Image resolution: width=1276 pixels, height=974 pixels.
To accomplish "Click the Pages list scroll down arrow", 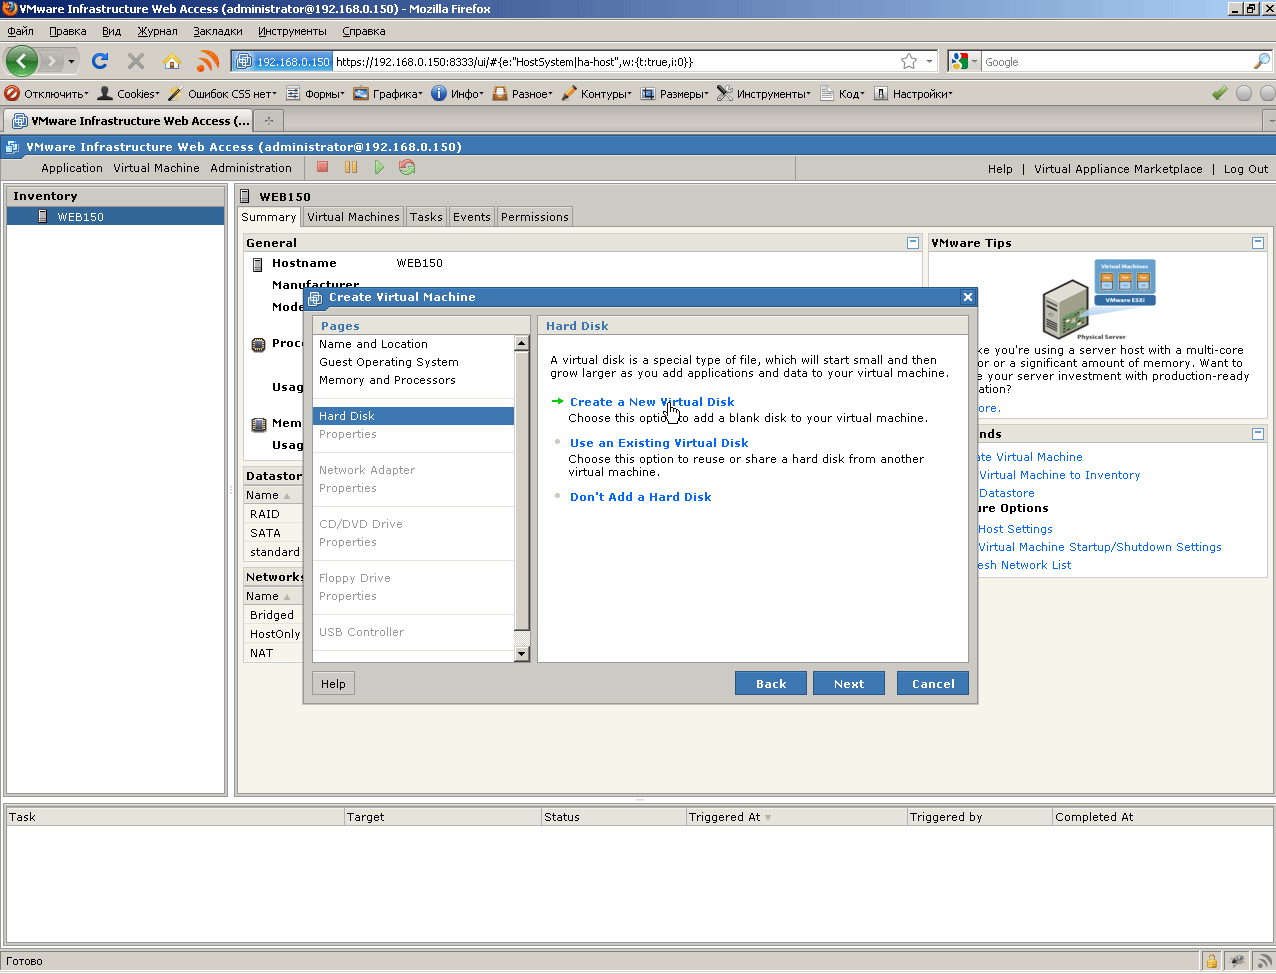I will (x=521, y=654).
